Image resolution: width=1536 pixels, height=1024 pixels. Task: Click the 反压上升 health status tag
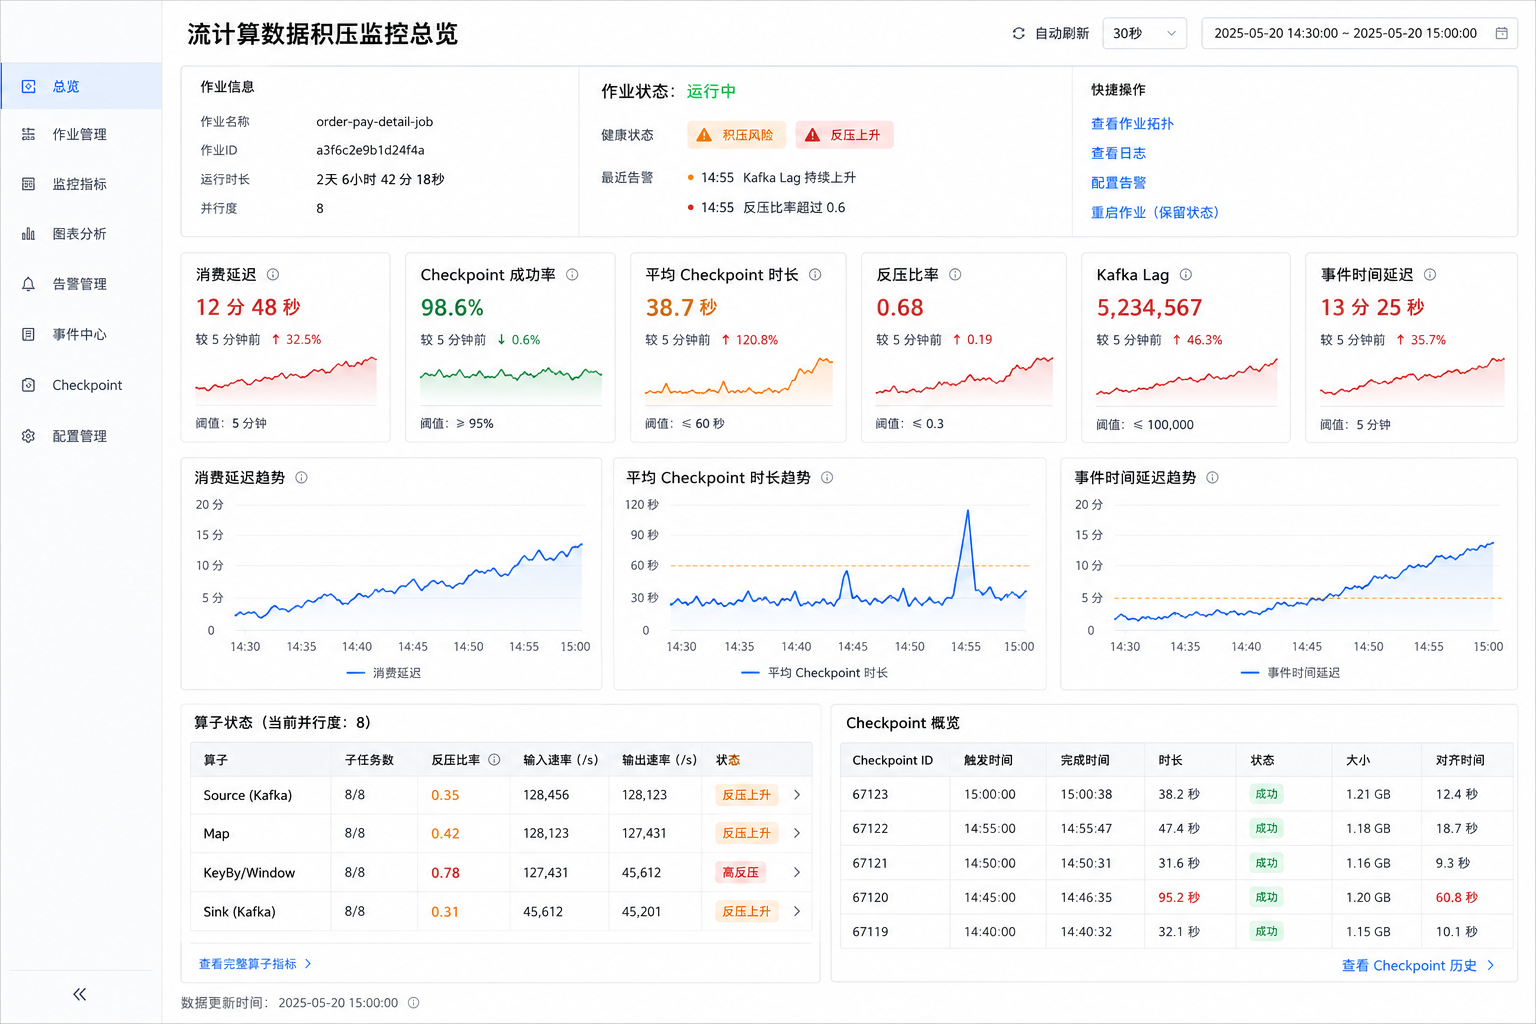coord(844,135)
